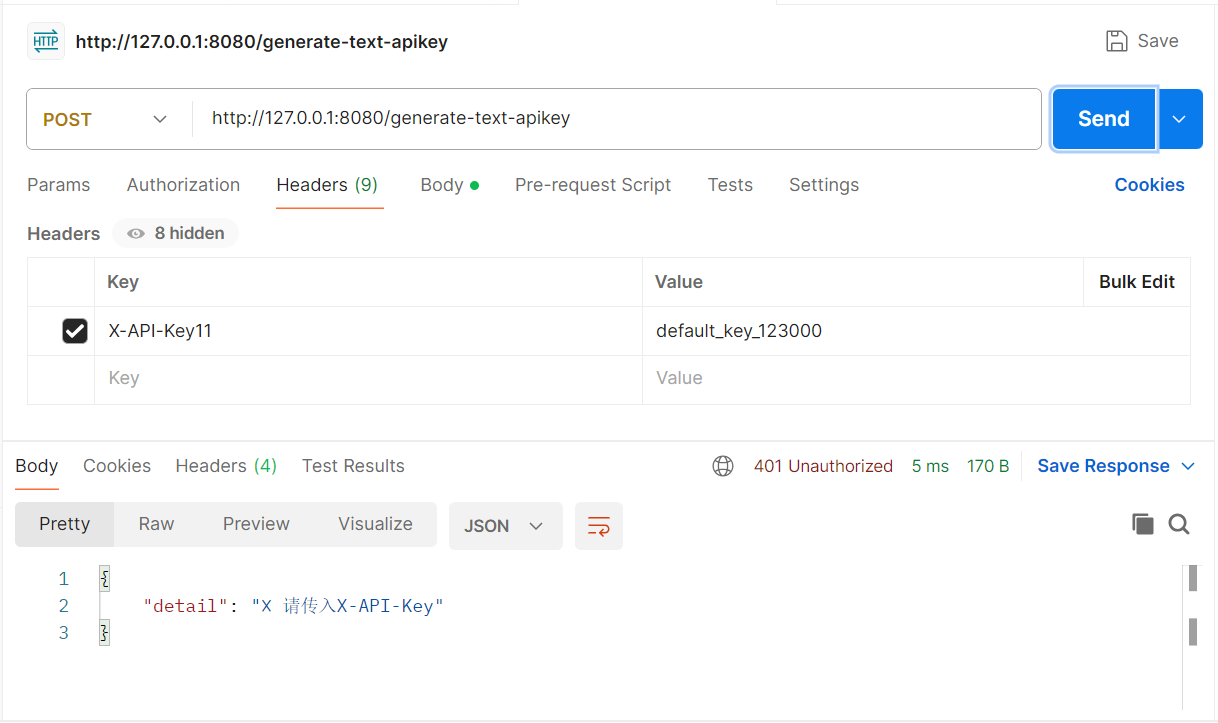Select the response Body tab
1218x723 pixels.
coord(37,466)
